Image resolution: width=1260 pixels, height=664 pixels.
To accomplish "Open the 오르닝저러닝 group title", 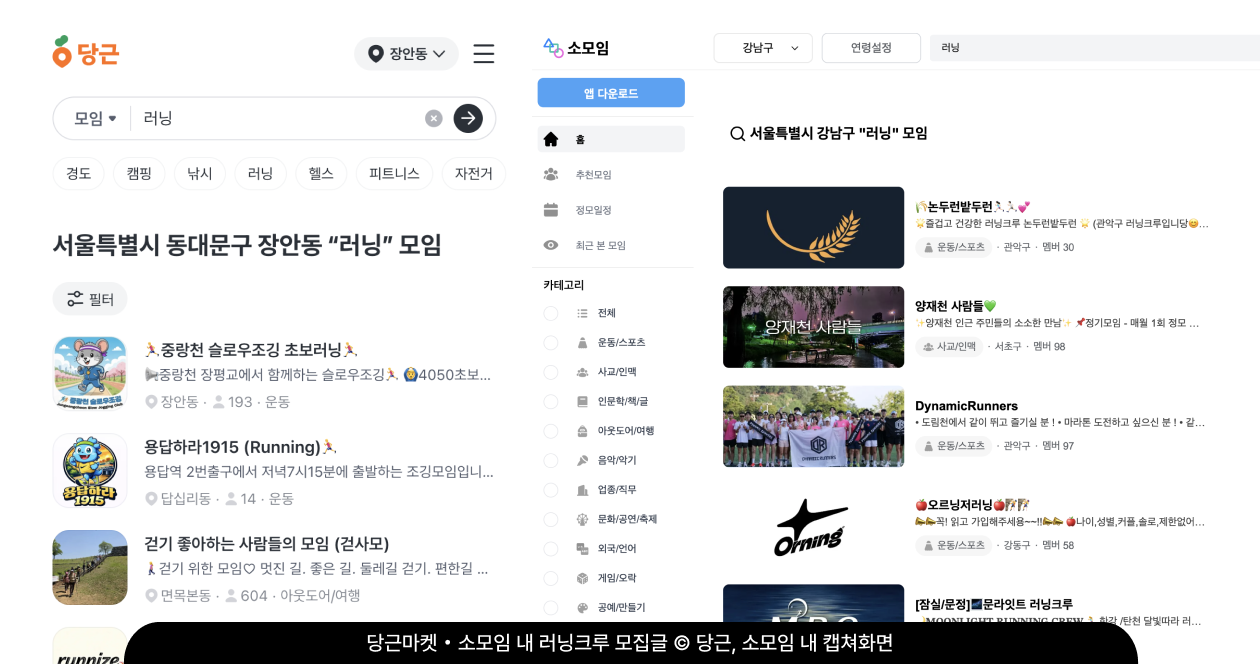I will tap(972, 505).
